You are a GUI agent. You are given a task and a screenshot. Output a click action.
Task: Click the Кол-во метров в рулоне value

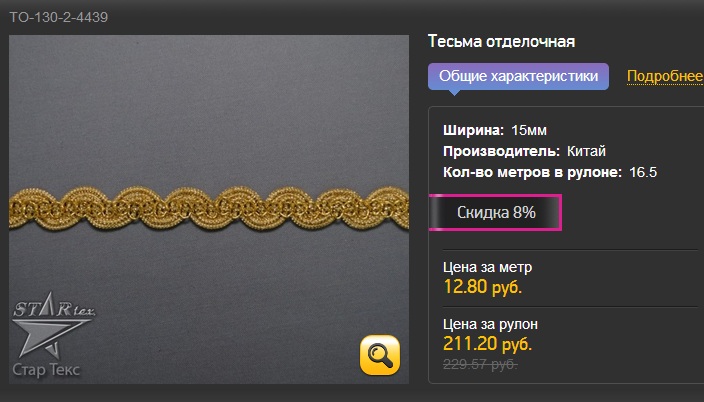point(643,172)
